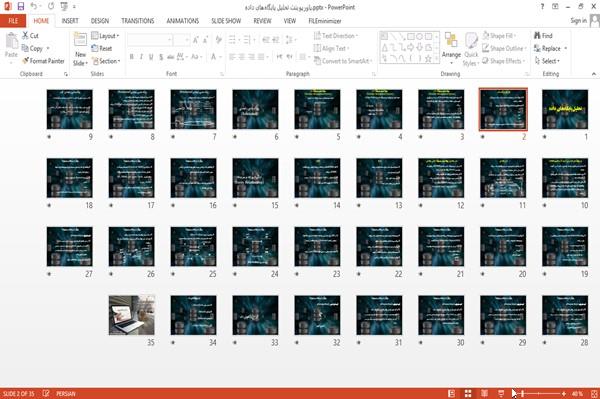Switch to Slide Sorter view in status bar
Image resolution: width=600 pixels, height=399 pixels.
[x=468, y=393]
